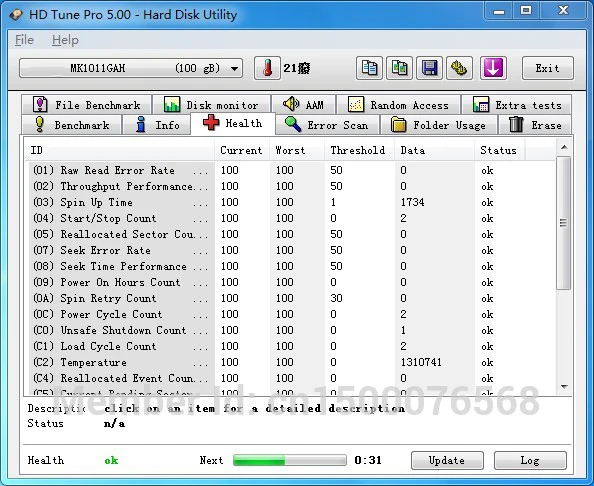Click the Log button

530,461
